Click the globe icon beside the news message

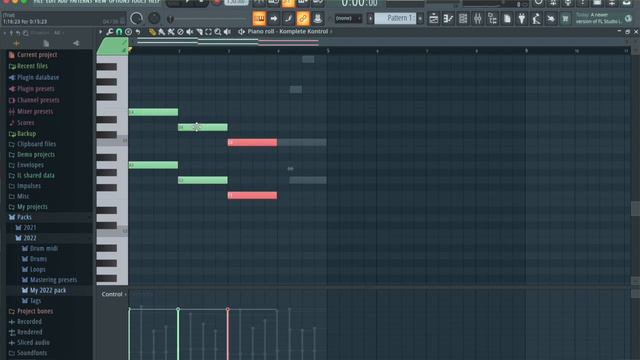pyautogui.click(x=629, y=18)
